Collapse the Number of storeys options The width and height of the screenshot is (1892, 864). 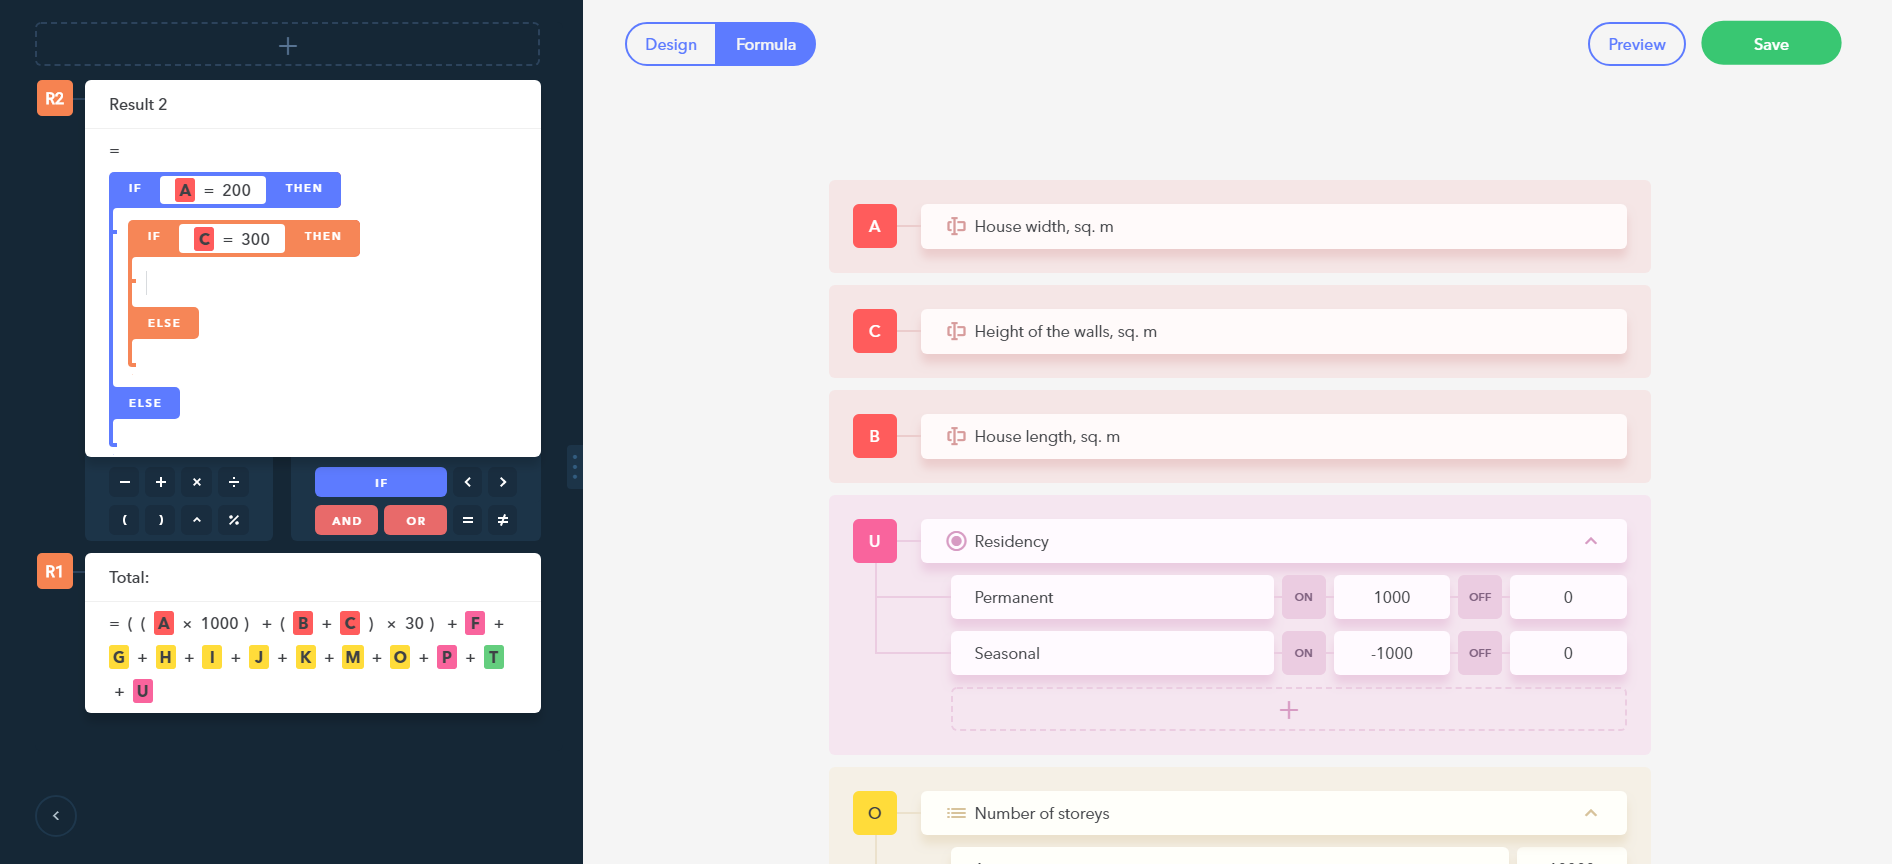[x=1591, y=813]
